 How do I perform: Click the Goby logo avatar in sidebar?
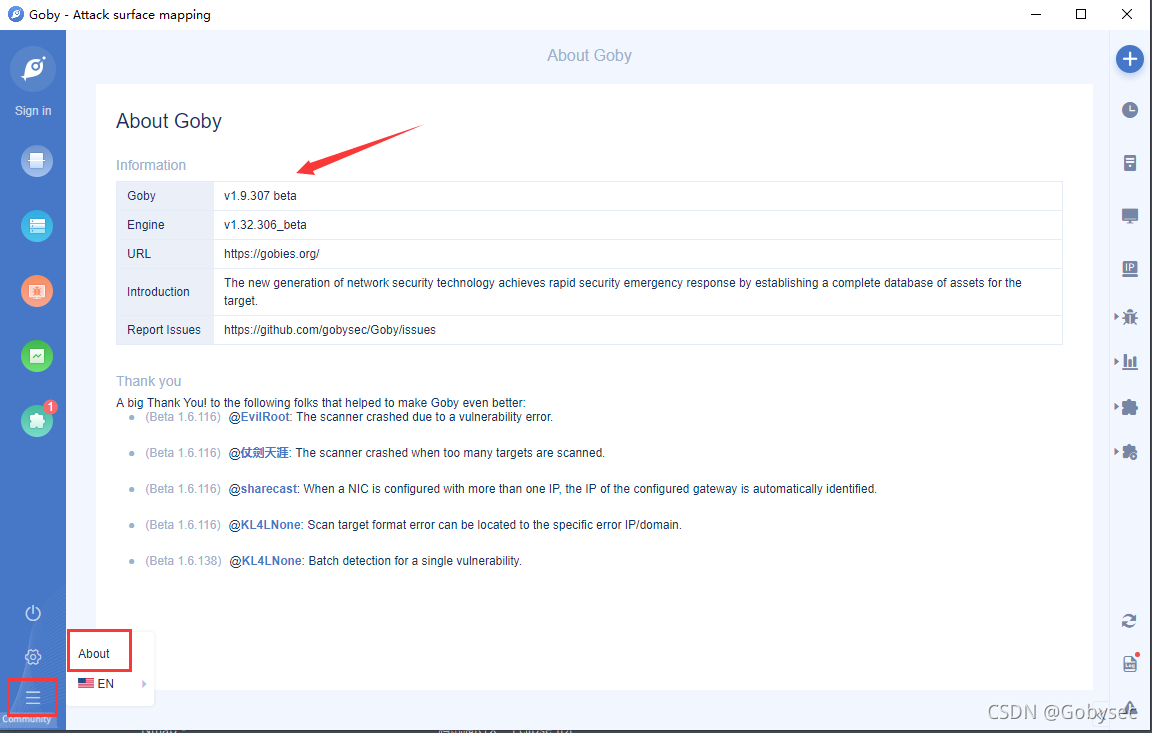pyautogui.click(x=33, y=69)
